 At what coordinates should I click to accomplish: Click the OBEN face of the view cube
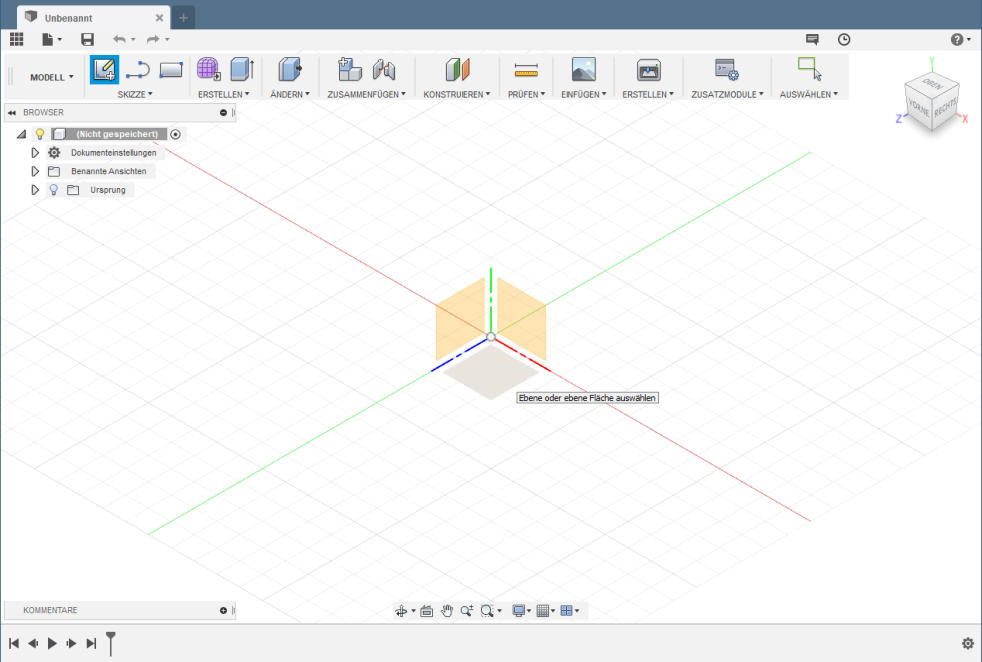click(x=932, y=85)
